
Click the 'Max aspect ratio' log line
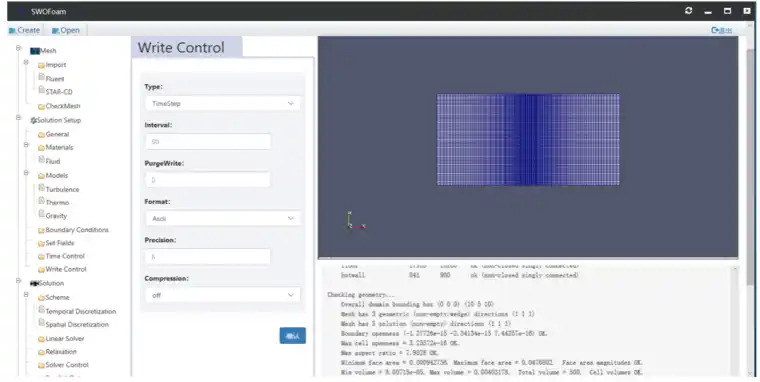pos(389,353)
